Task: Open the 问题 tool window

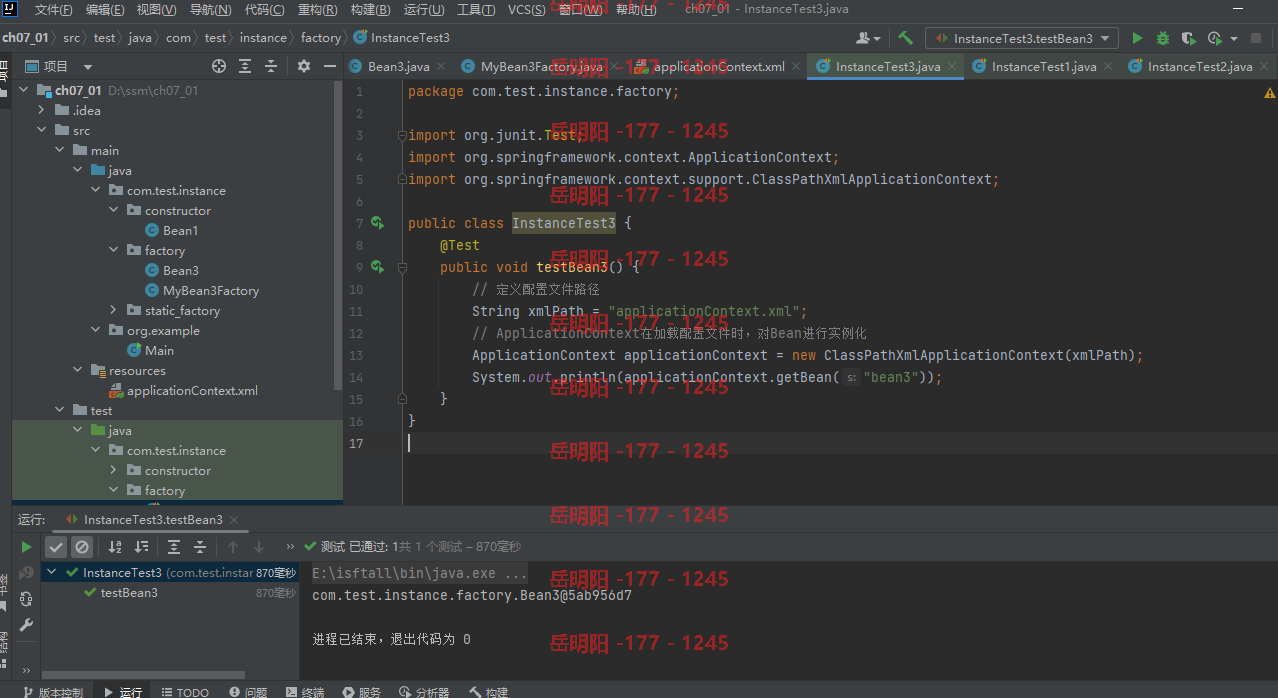Action: pyautogui.click(x=247, y=692)
